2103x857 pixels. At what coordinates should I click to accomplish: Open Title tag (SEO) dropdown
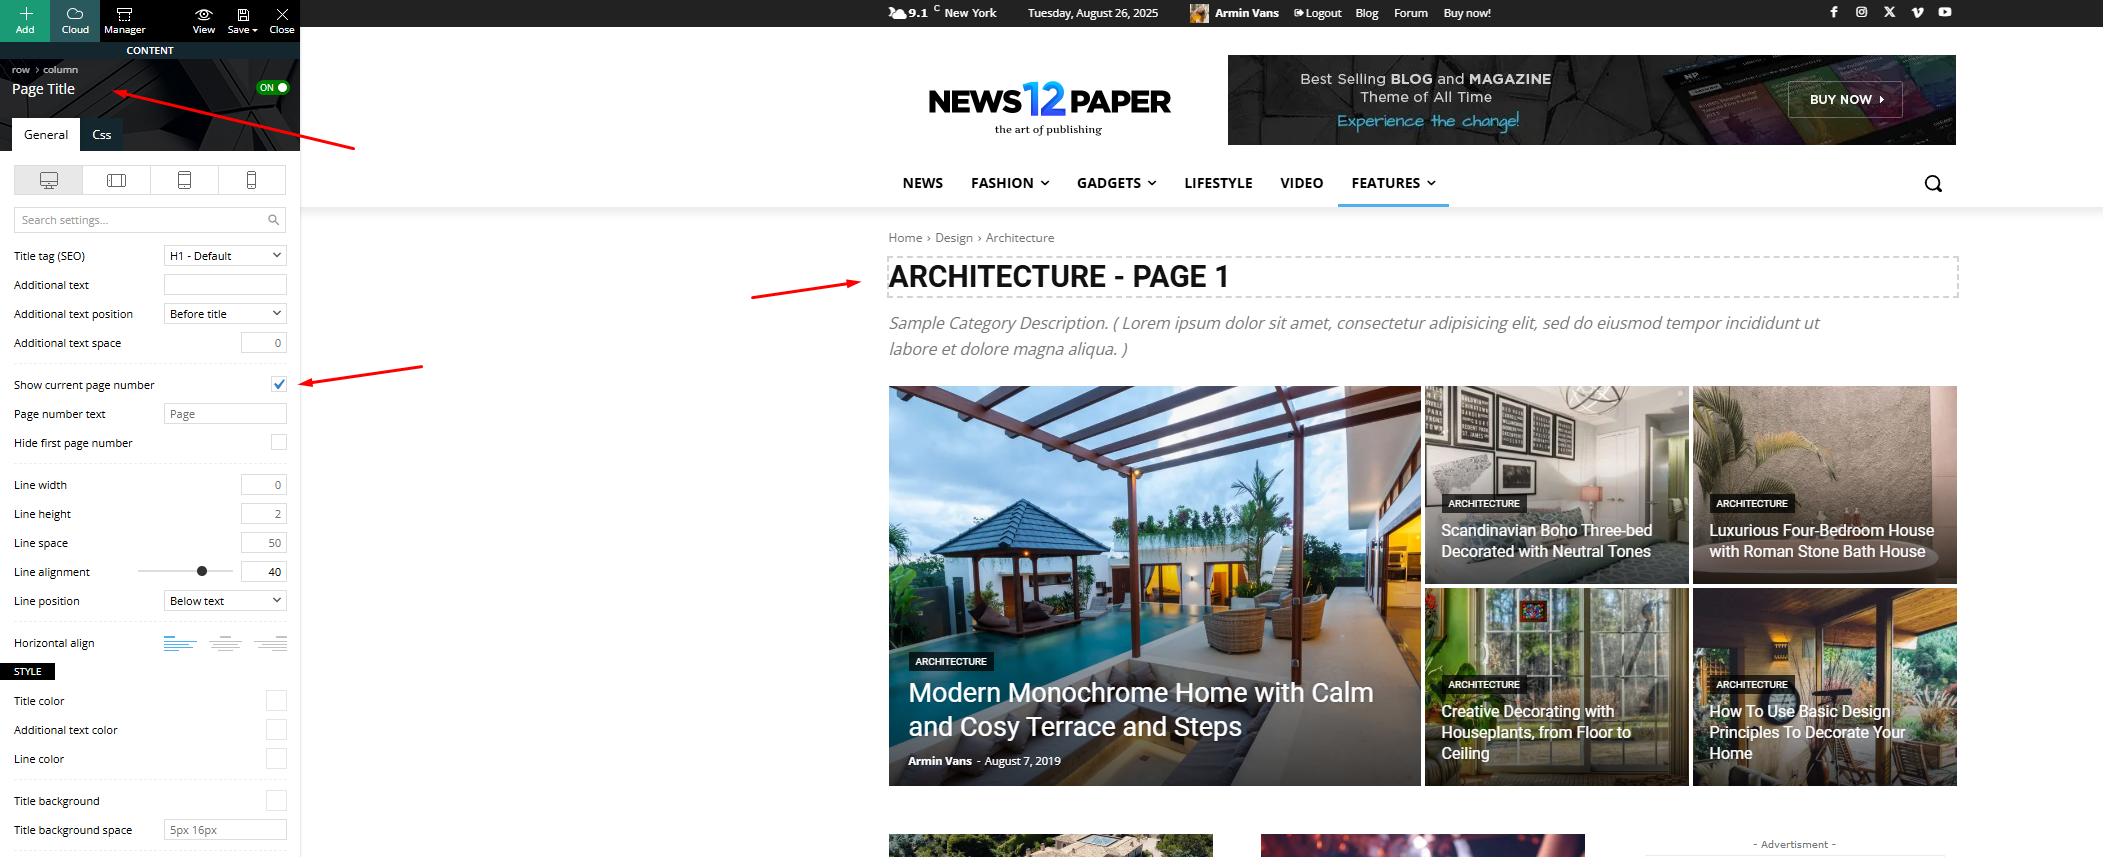pos(225,256)
